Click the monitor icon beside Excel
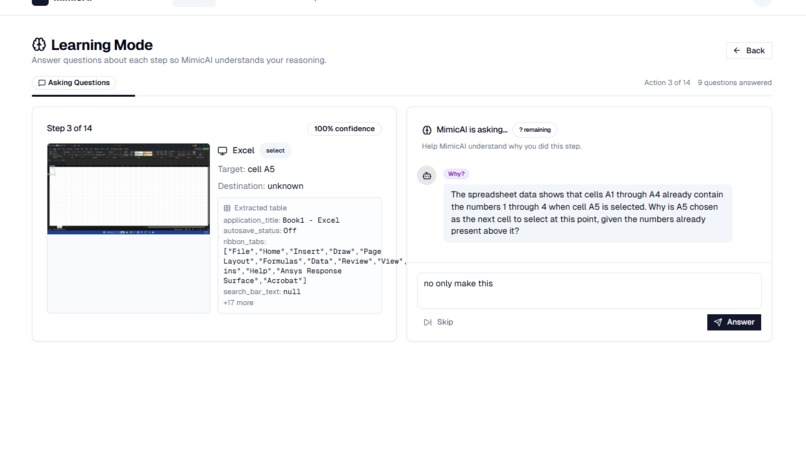 pyautogui.click(x=223, y=151)
